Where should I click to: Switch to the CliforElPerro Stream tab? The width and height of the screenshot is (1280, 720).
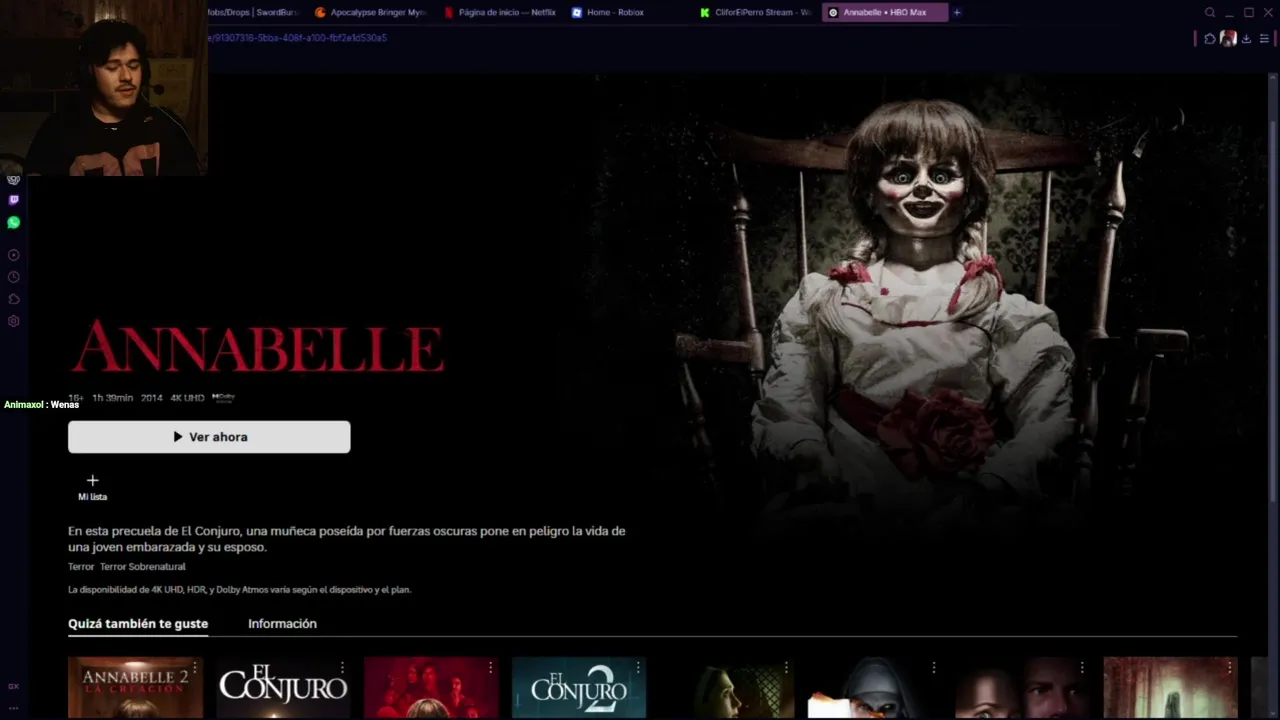(757, 13)
